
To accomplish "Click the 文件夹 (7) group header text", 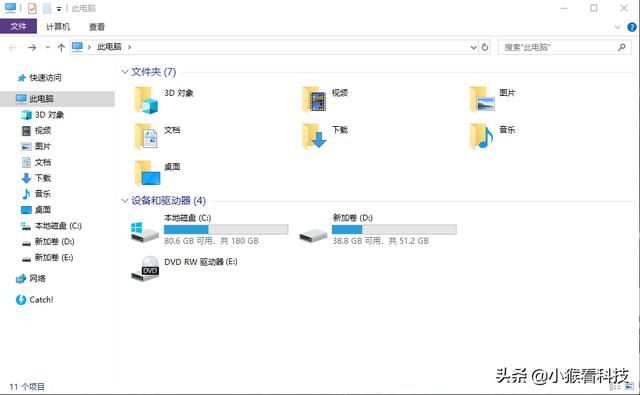I will [x=153, y=72].
